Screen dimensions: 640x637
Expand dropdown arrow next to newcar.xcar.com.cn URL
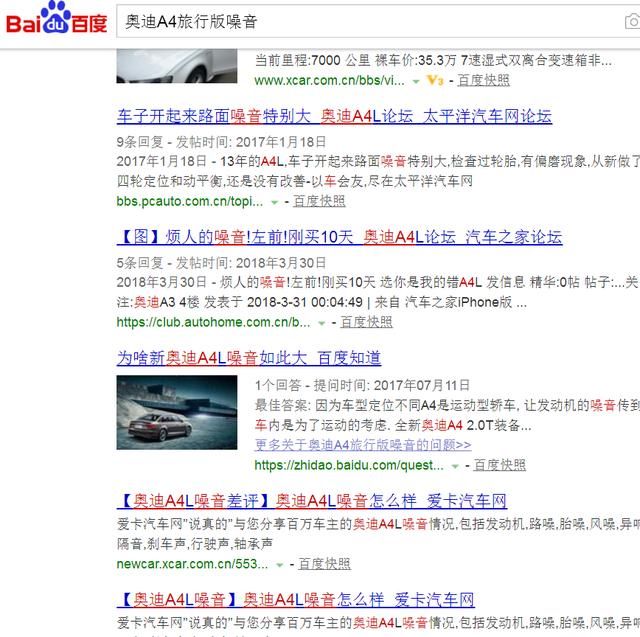[280, 565]
